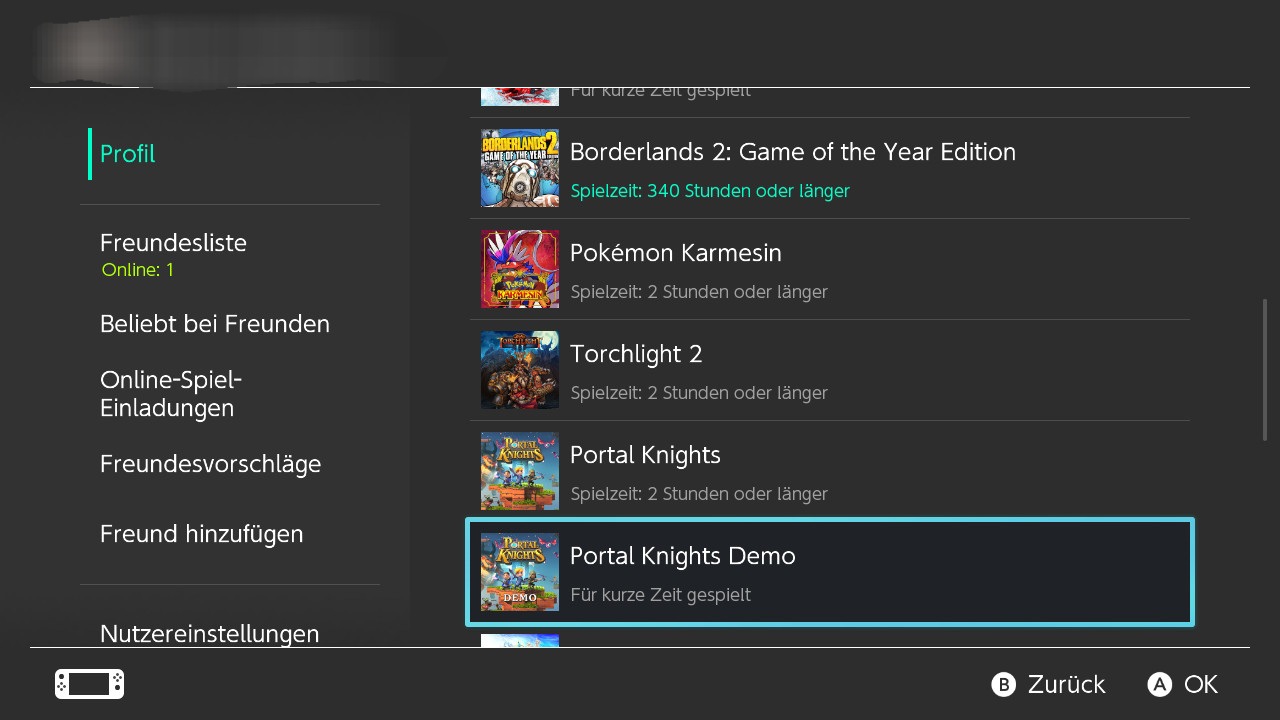Click the game list scrollbar
The height and width of the screenshot is (720, 1280).
1265,370
